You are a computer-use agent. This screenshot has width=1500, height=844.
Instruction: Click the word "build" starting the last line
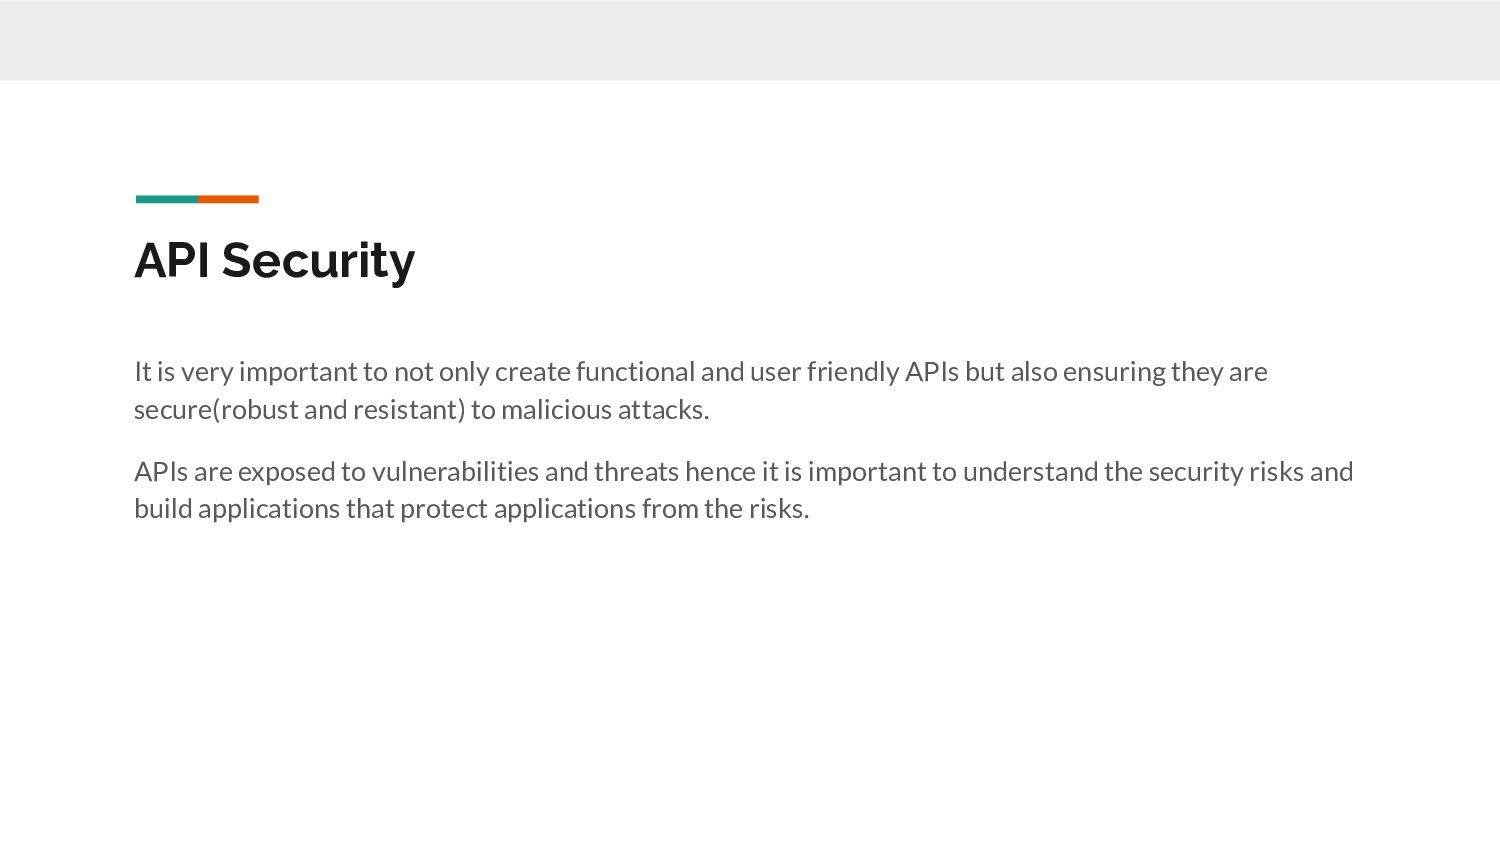tap(163, 509)
